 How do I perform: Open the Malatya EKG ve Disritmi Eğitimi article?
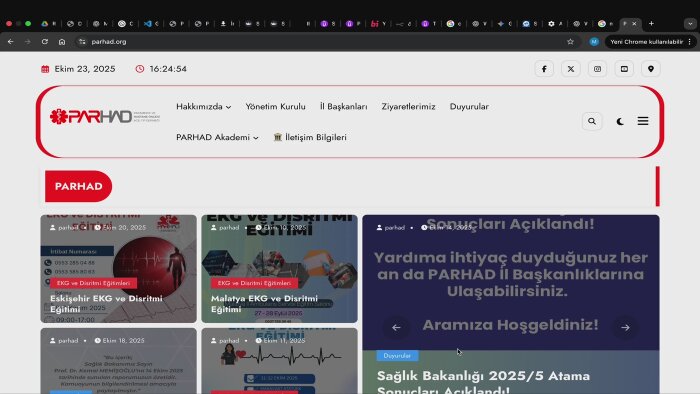click(264, 303)
